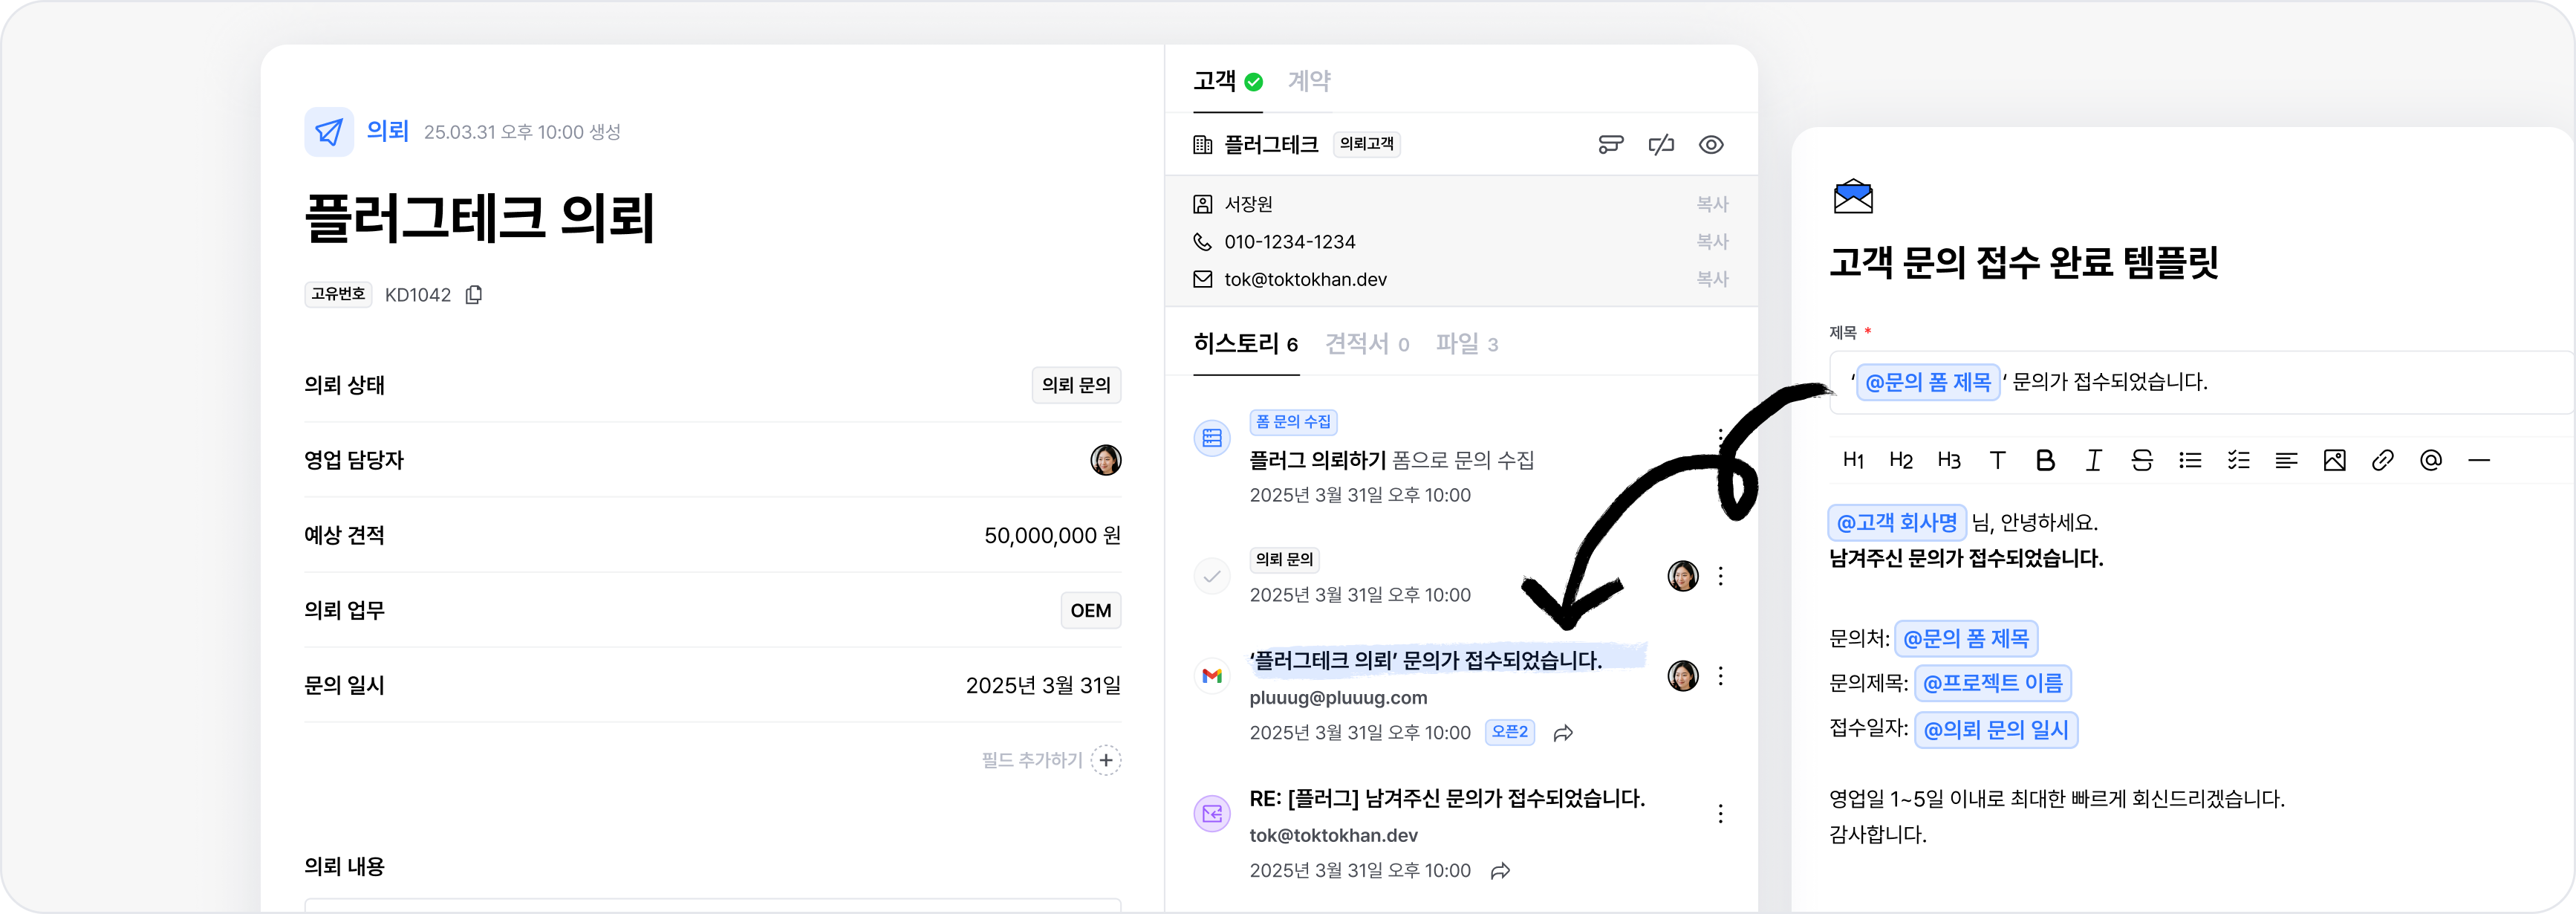This screenshot has width=2576, height=914.
Task: Open more options for 폼 문의 수집 entry
Action: tap(1720, 438)
